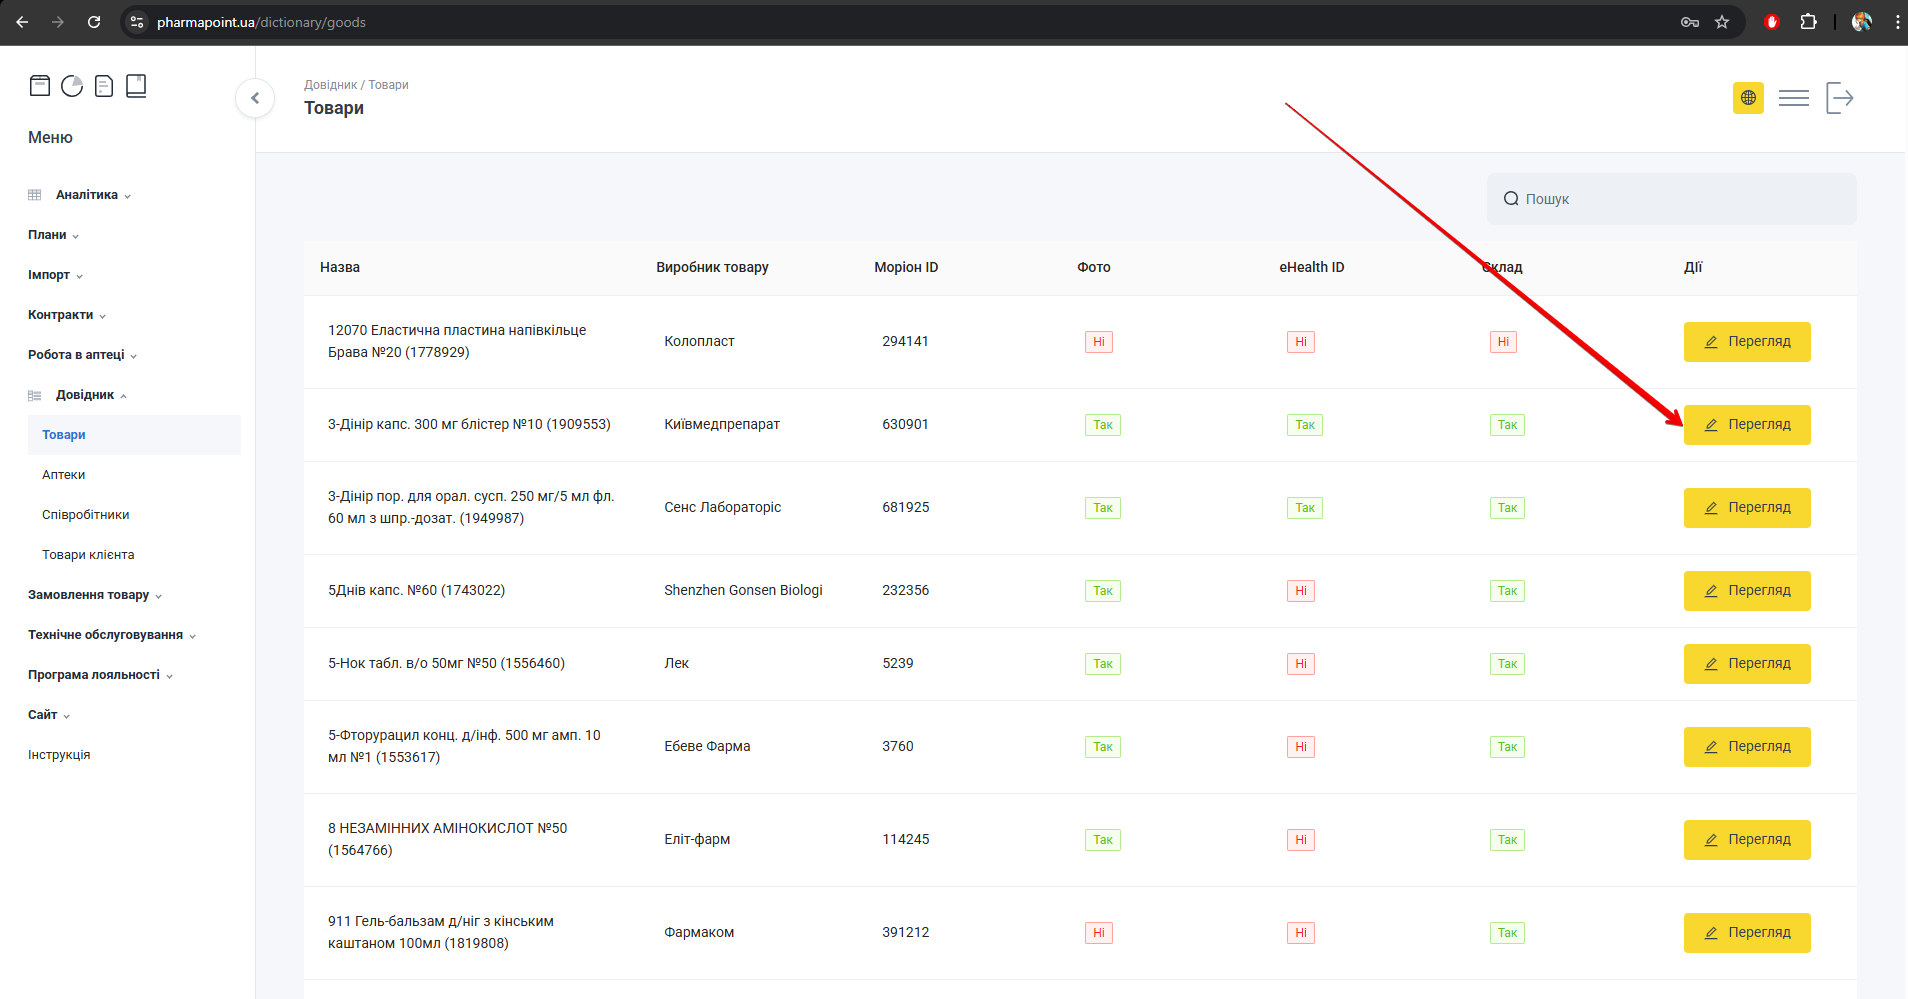1908x999 pixels.
Task: Expand the Контракти menu section
Action: (x=61, y=315)
